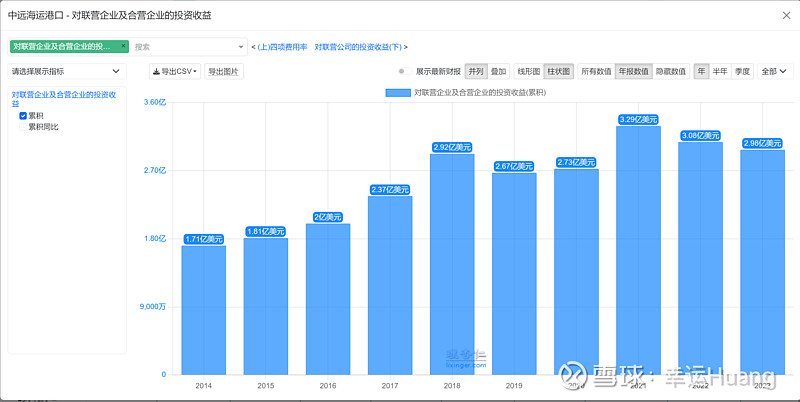Go to next metric 对联营公司的投资收益(下)

click(358, 47)
